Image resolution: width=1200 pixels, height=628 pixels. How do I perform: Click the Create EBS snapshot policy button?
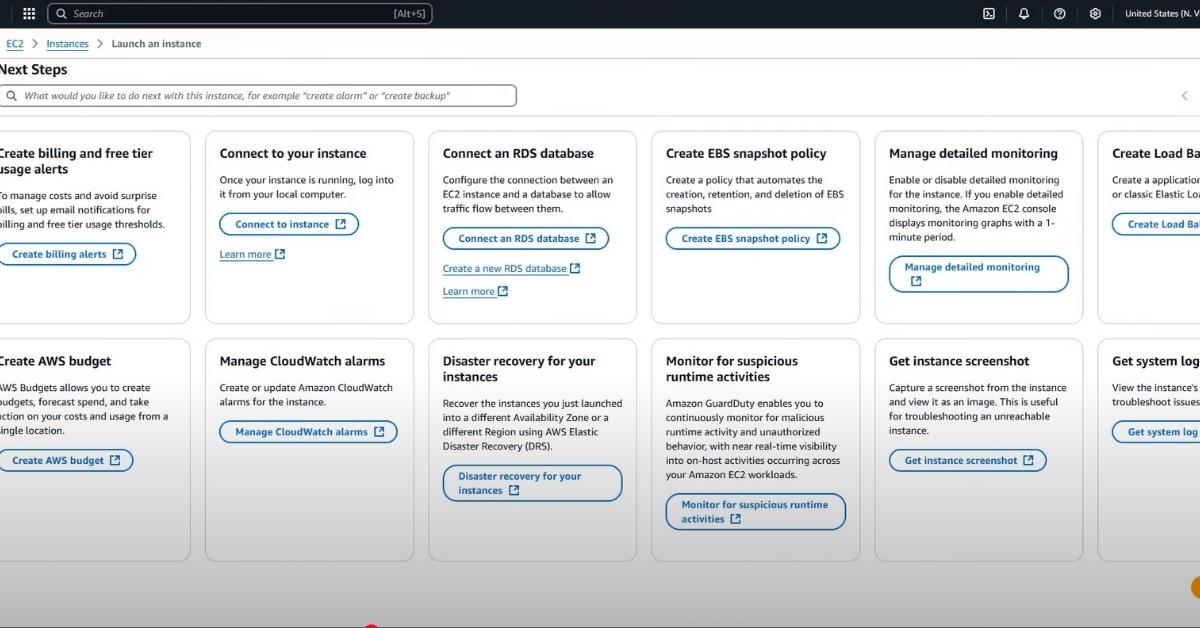coord(753,238)
